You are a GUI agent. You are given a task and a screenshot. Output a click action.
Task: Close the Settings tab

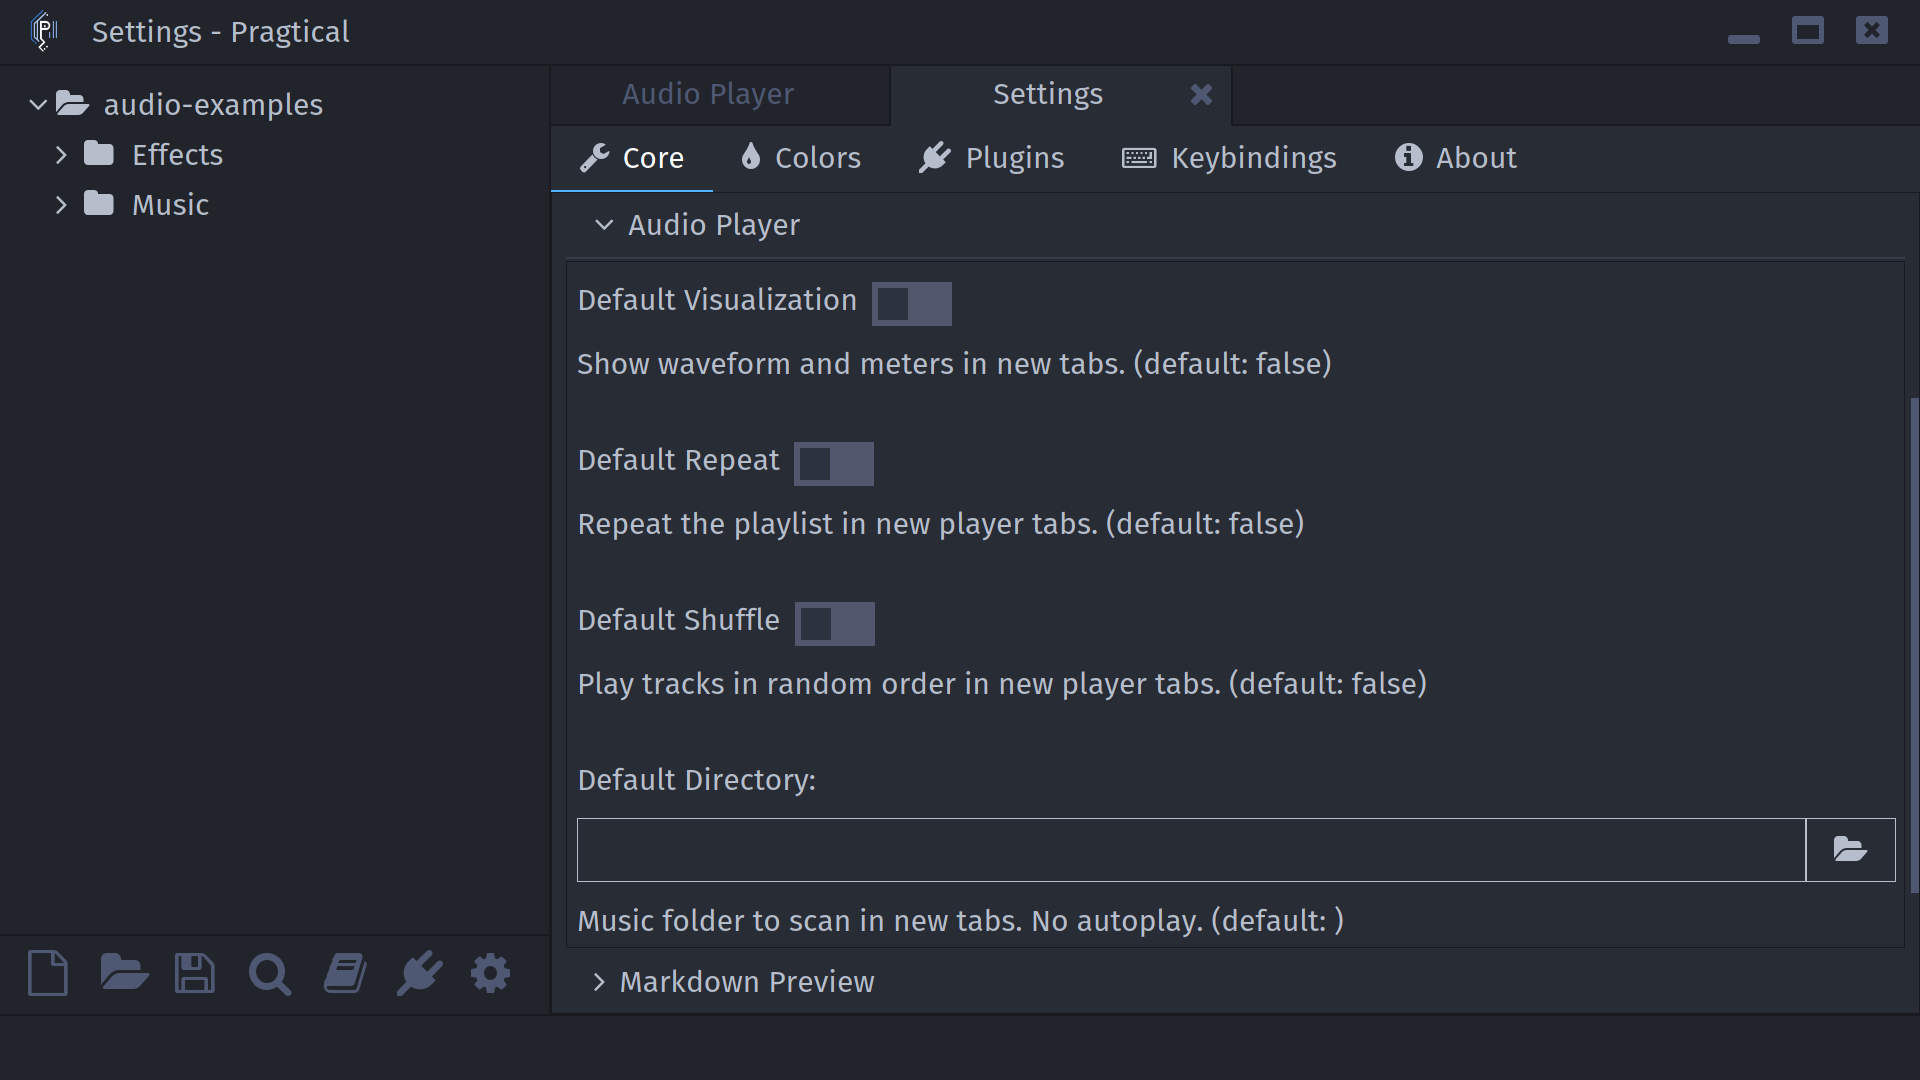click(x=1201, y=94)
